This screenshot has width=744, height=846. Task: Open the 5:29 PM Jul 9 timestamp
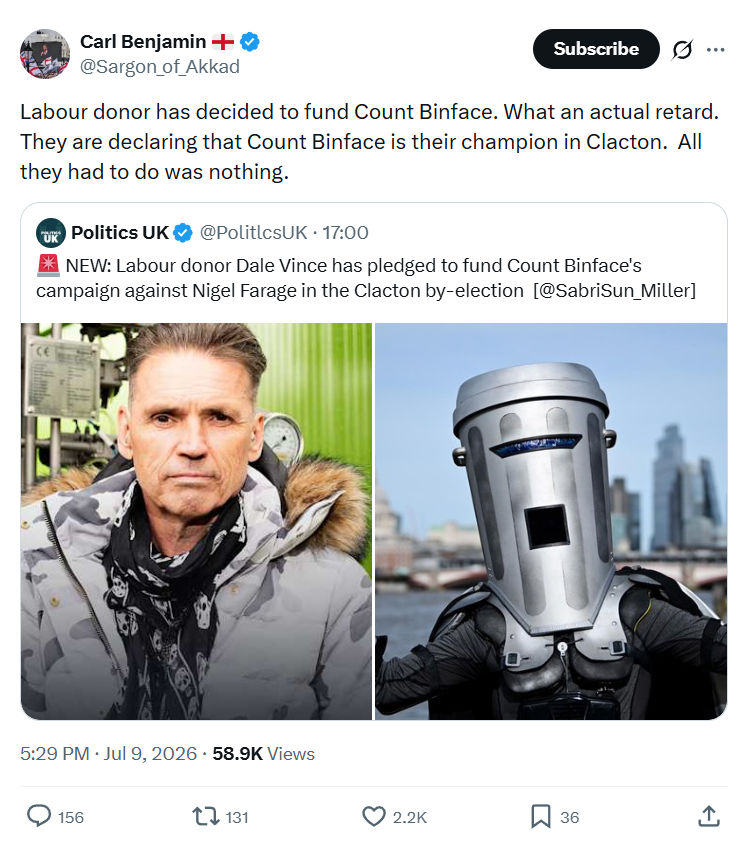(108, 754)
